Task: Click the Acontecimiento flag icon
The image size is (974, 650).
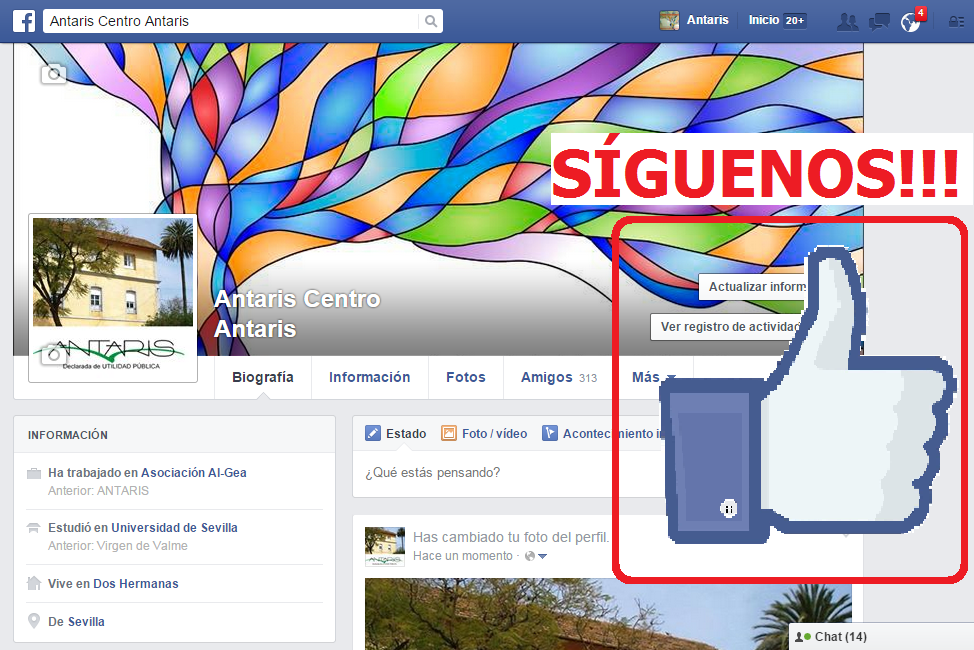Action: pyautogui.click(x=549, y=433)
